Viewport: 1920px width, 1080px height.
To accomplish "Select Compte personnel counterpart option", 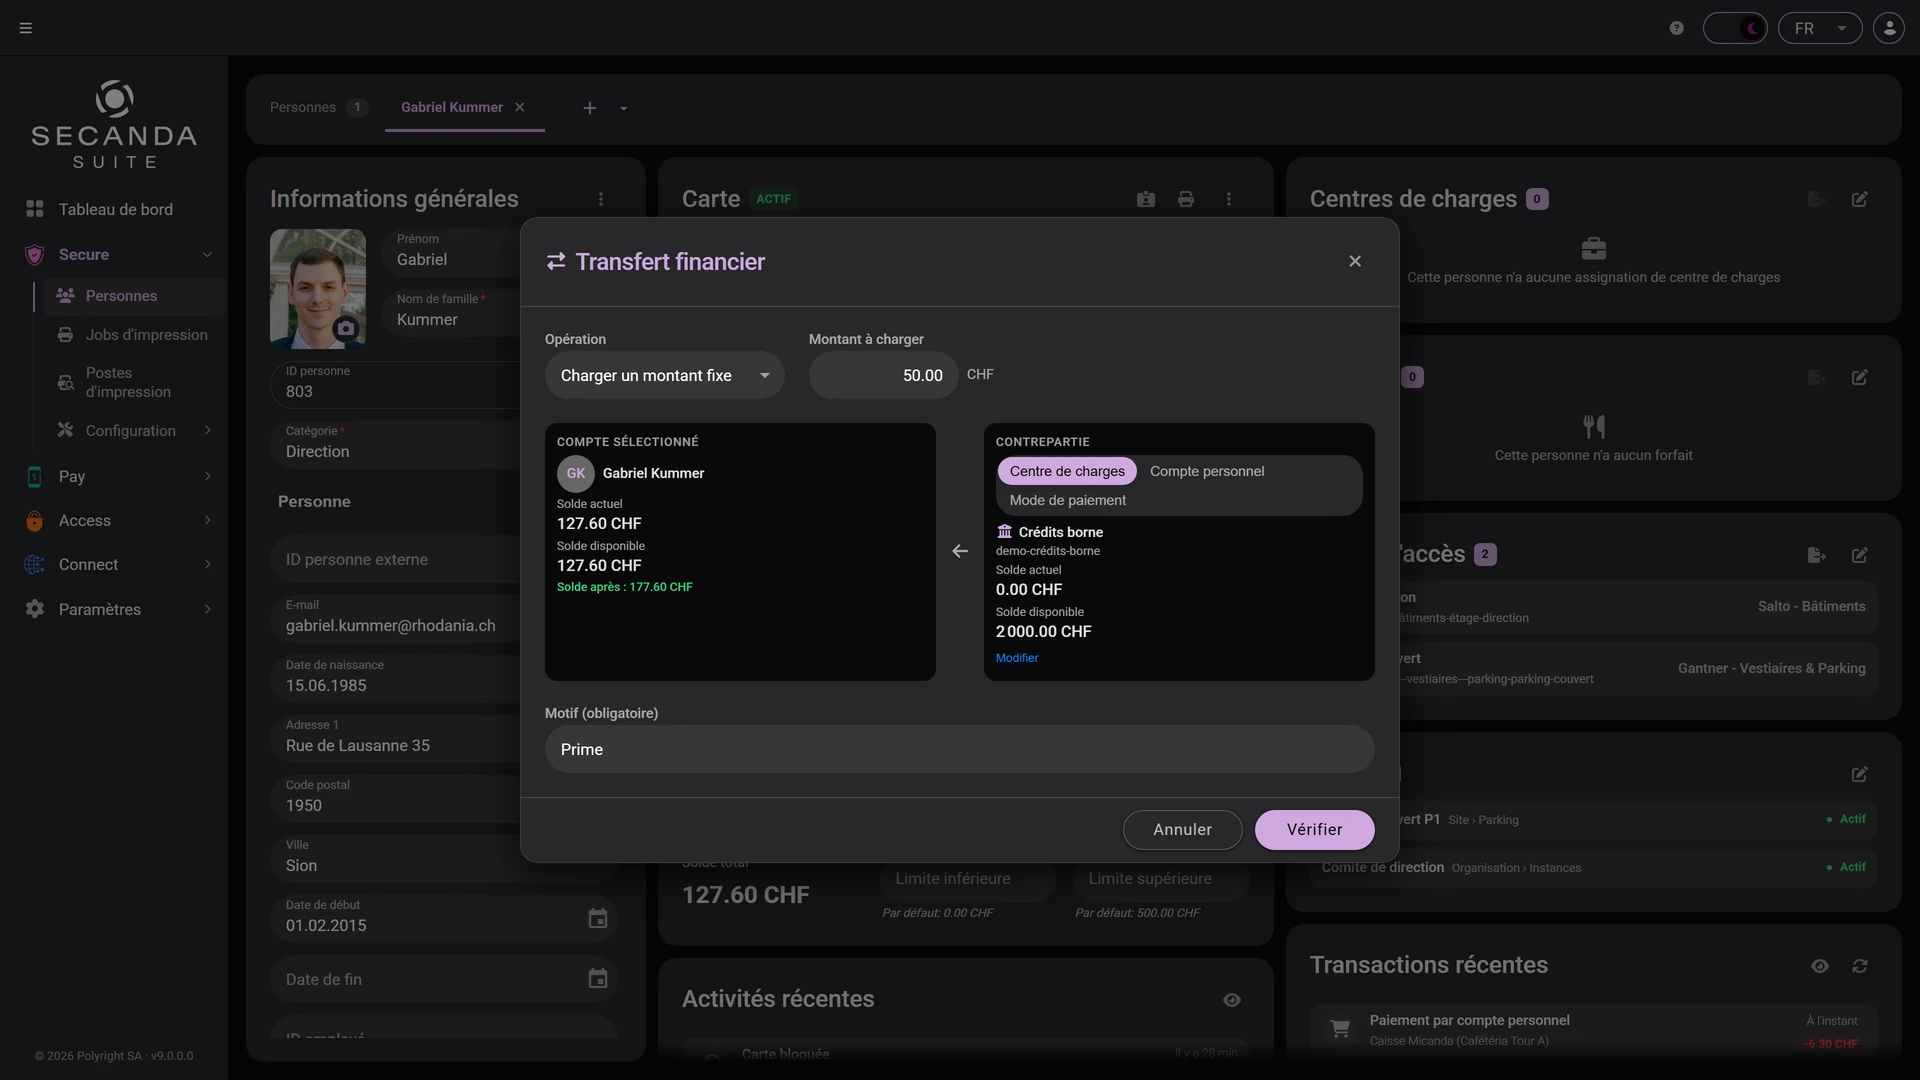I will pyautogui.click(x=1207, y=471).
